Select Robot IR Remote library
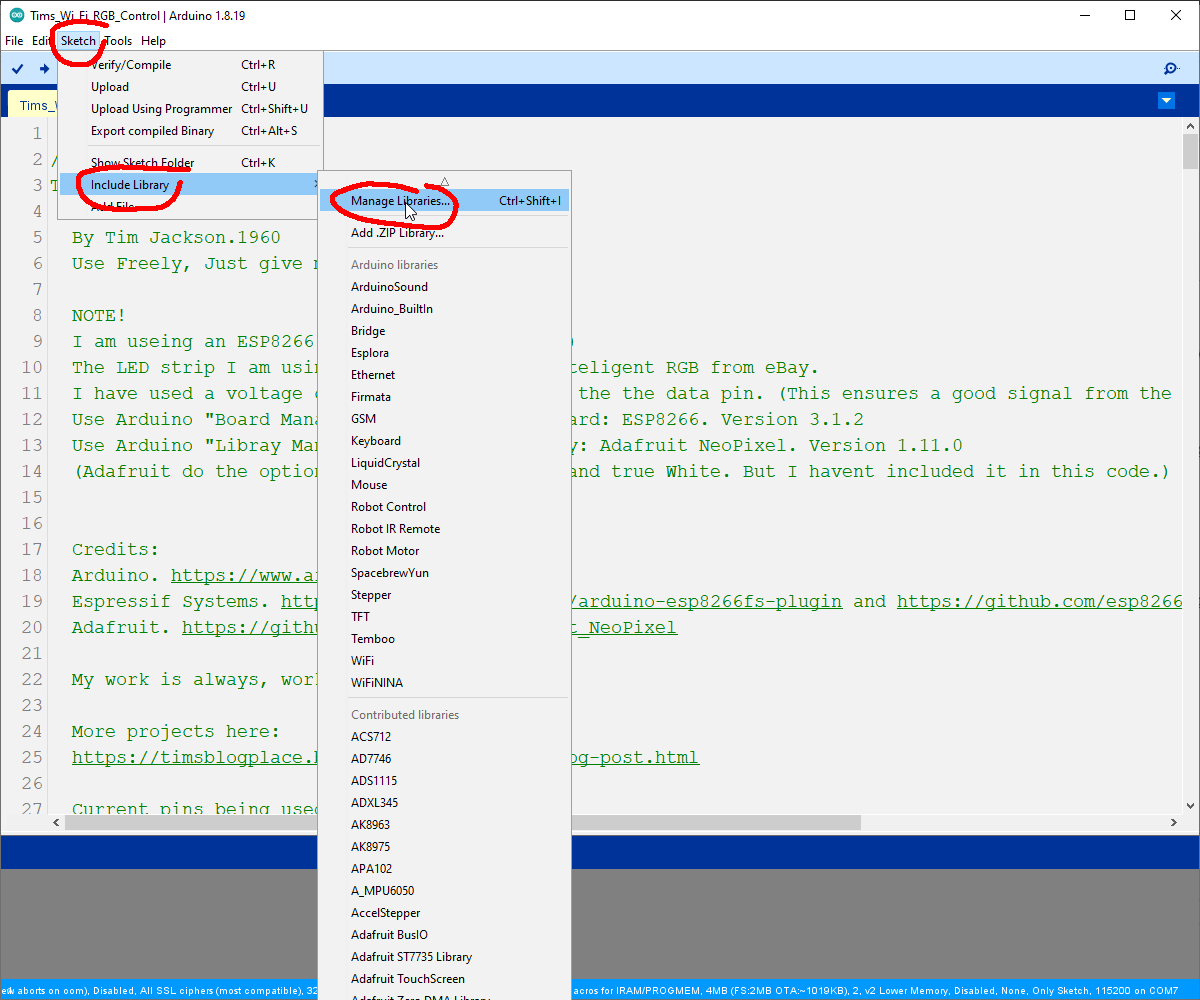1200x1000 pixels. [x=444, y=529]
